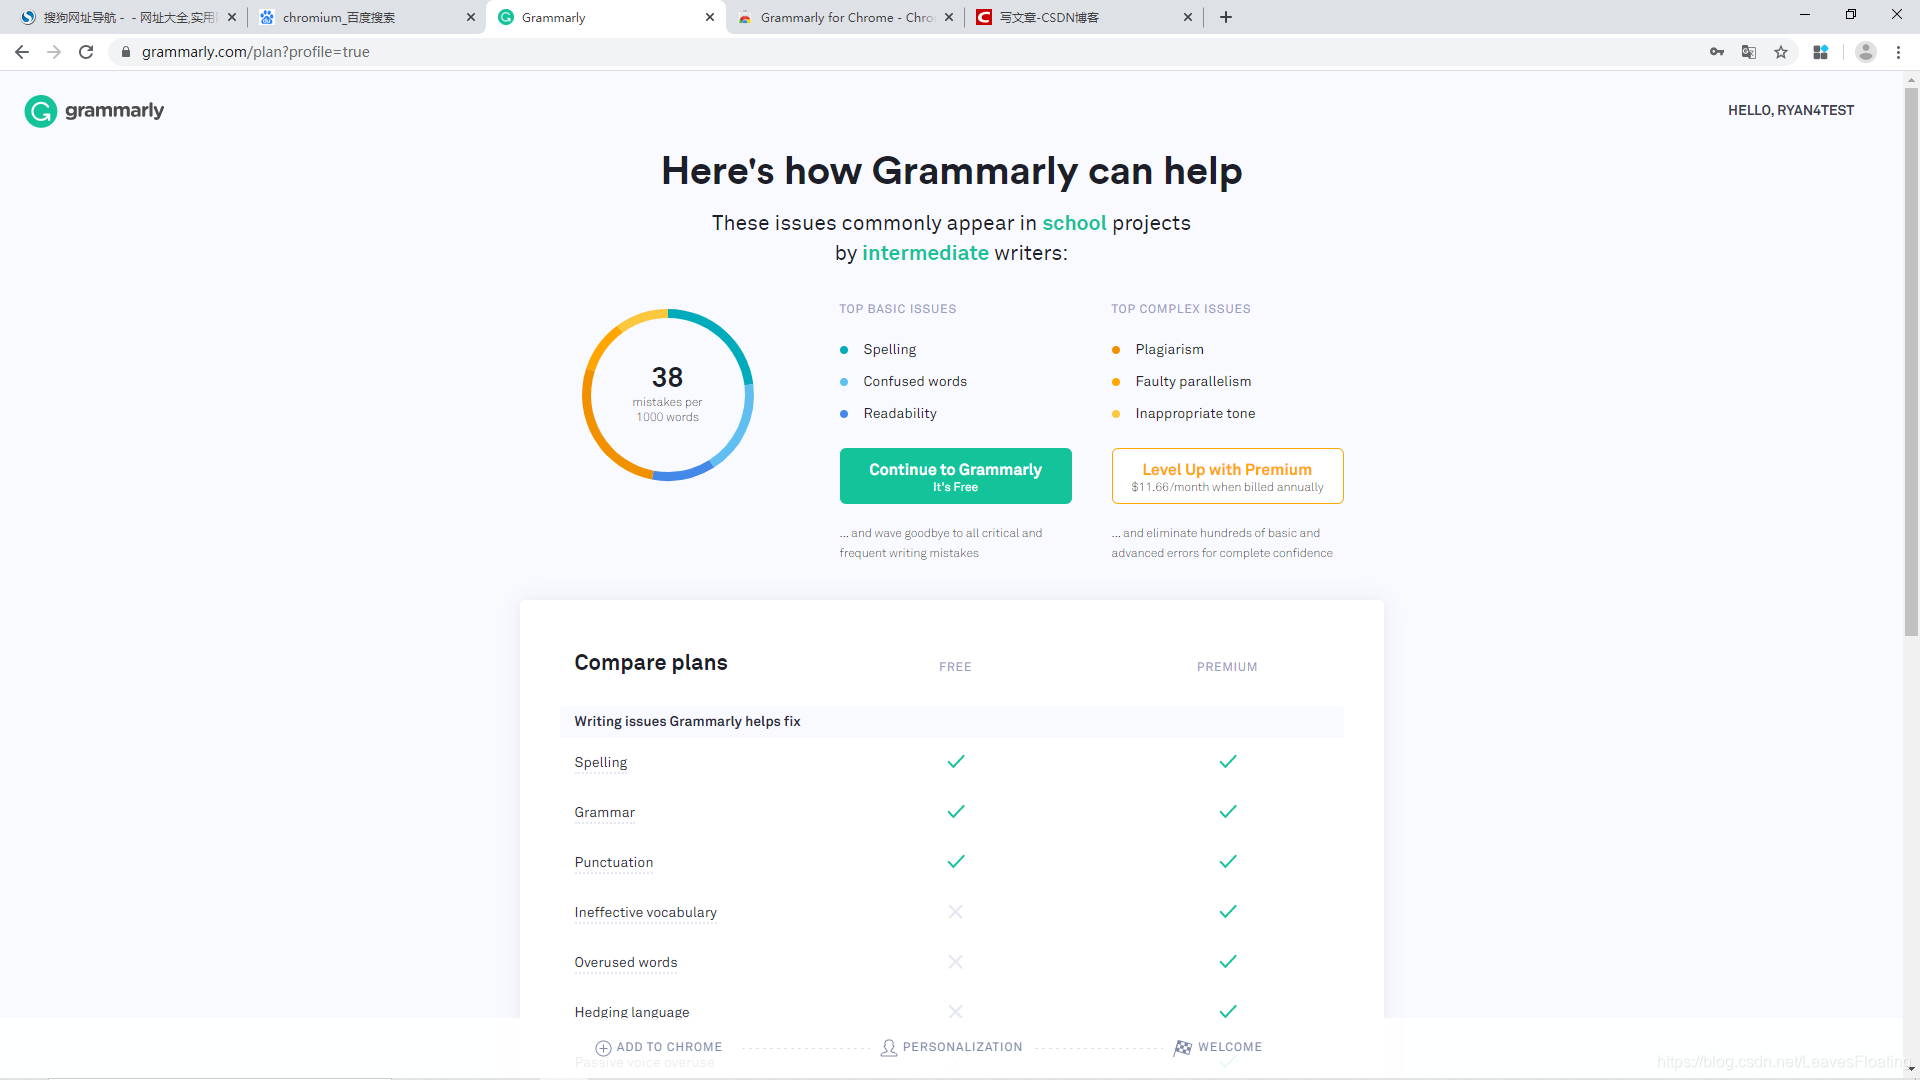1920x1080 pixels.
Task: Click Ineffective vocabulary feature label
Action: [645, 912]
